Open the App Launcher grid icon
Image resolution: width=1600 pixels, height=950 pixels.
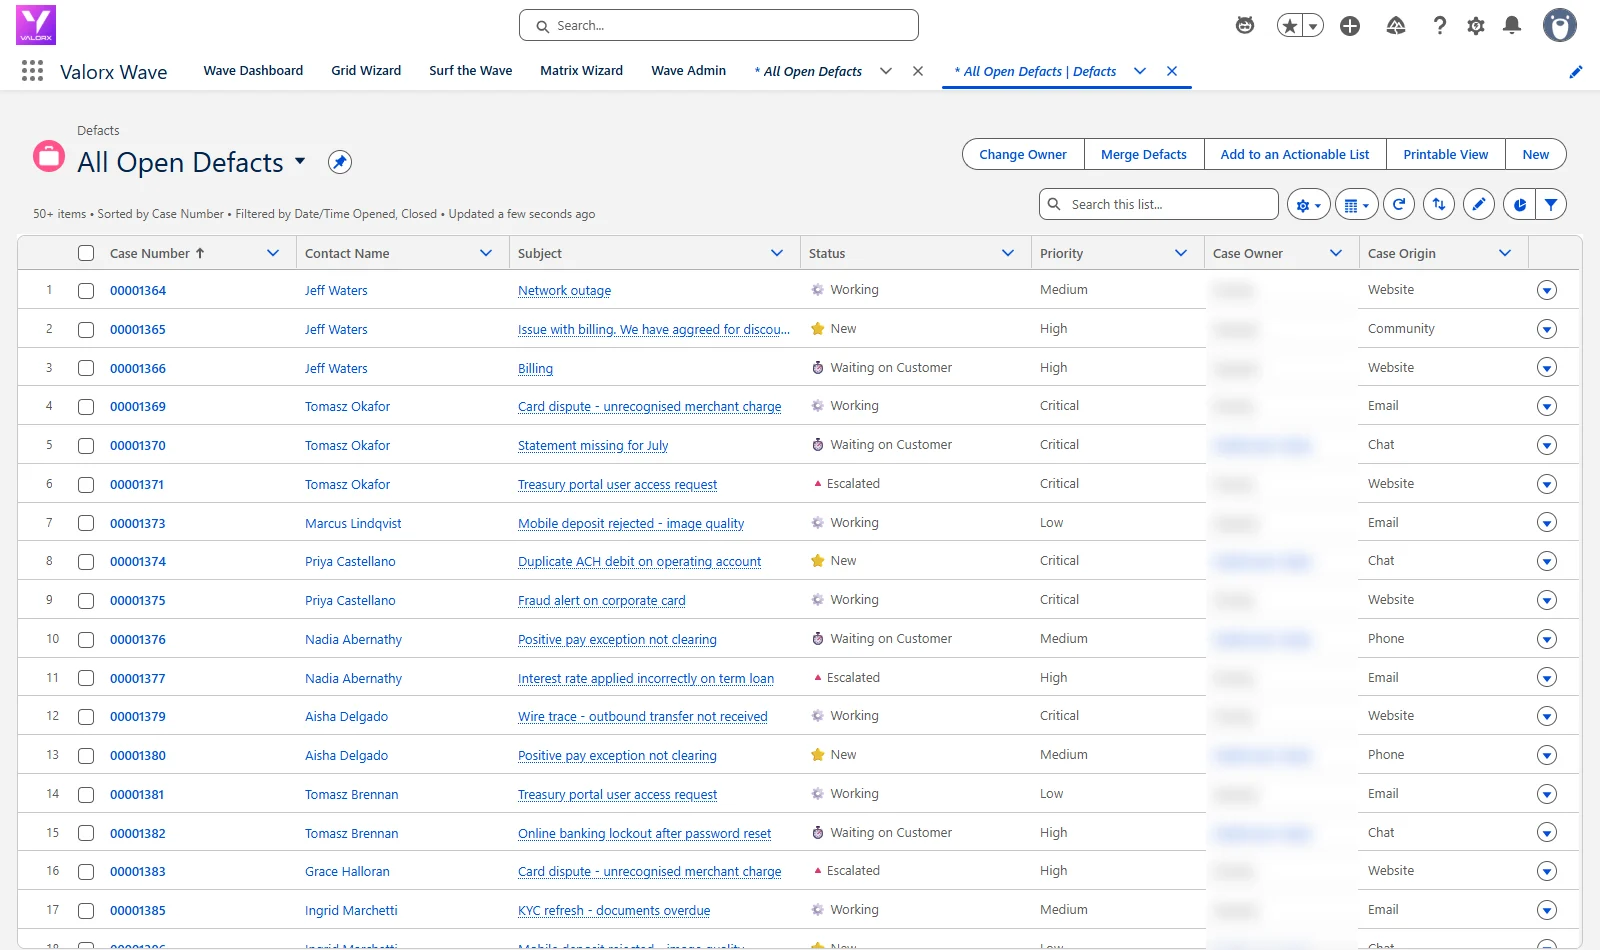pyautogui.click(x=32, y=71)
